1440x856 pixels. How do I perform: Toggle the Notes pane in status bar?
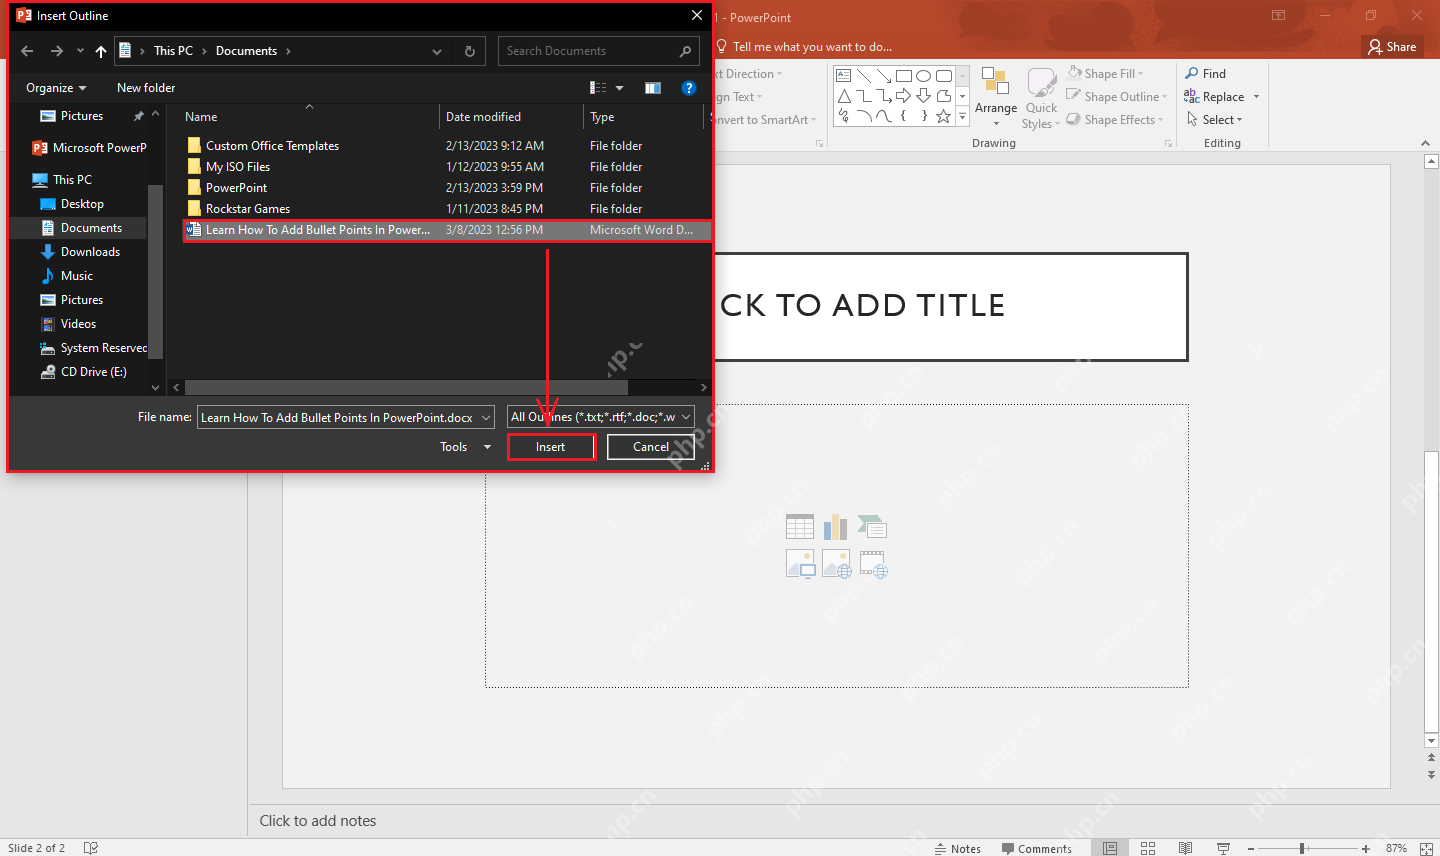(958, 848)
